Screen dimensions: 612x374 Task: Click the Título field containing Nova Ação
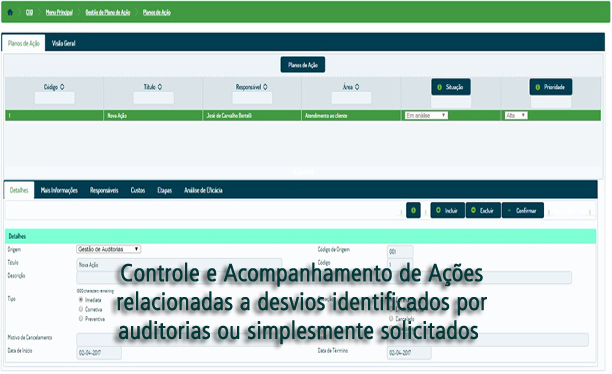pyautogui.click(x=179, y=264)
